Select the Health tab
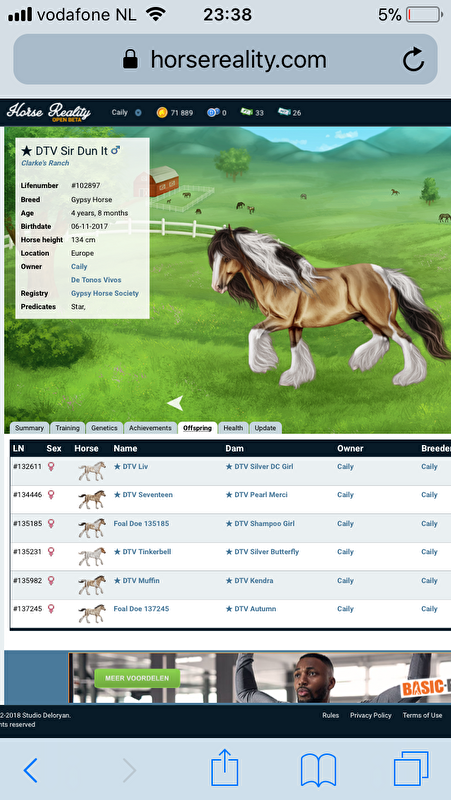 click(x=233, y=428)
